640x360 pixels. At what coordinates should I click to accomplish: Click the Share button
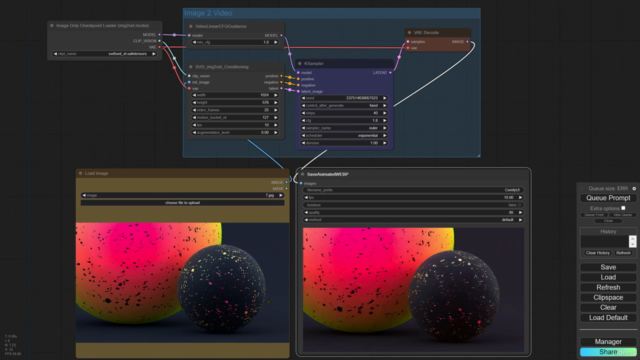point(608,352)
